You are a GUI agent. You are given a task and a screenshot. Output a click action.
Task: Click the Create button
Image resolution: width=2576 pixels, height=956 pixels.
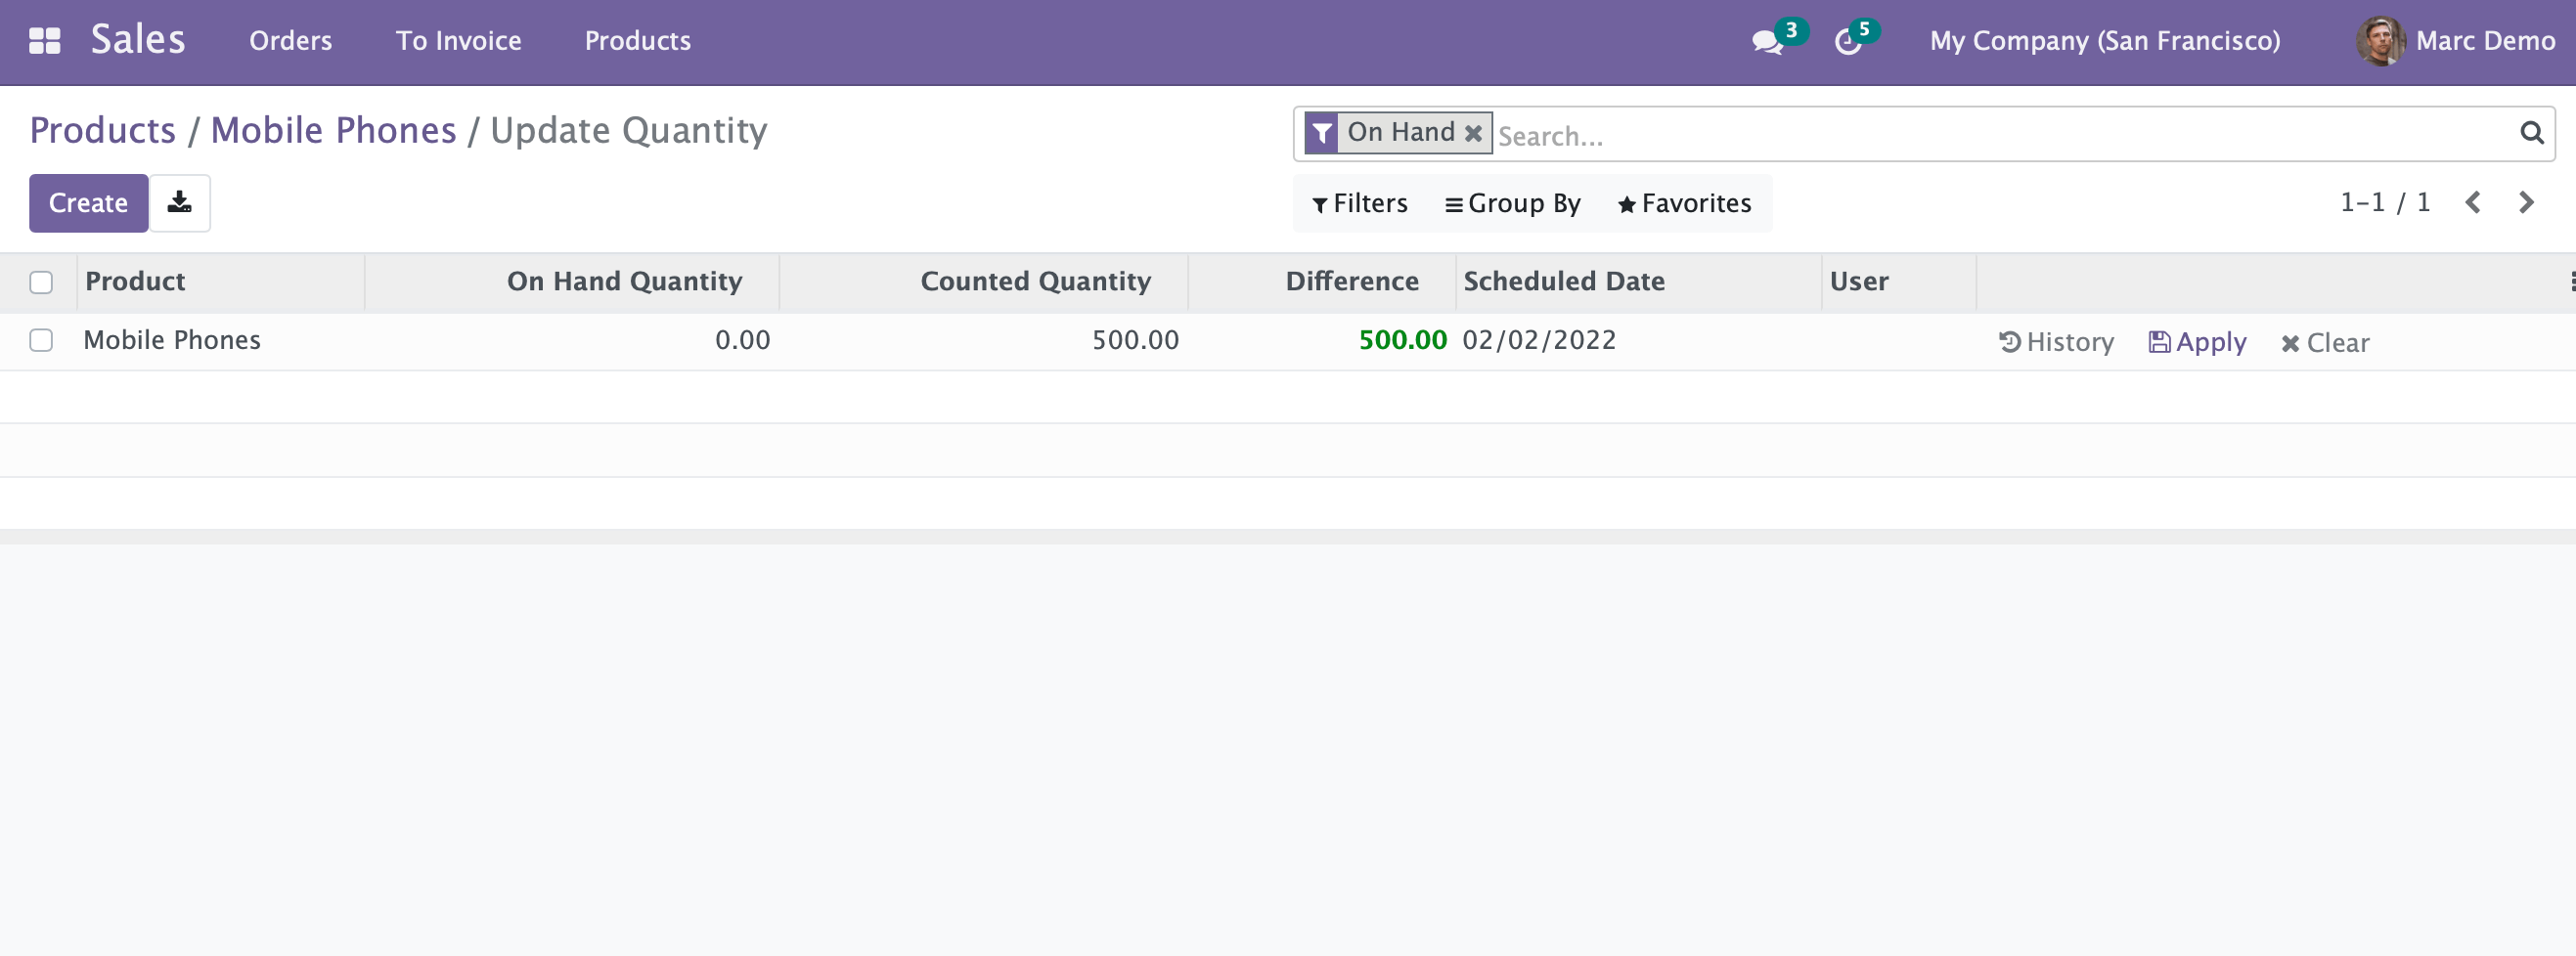[88, 203]
